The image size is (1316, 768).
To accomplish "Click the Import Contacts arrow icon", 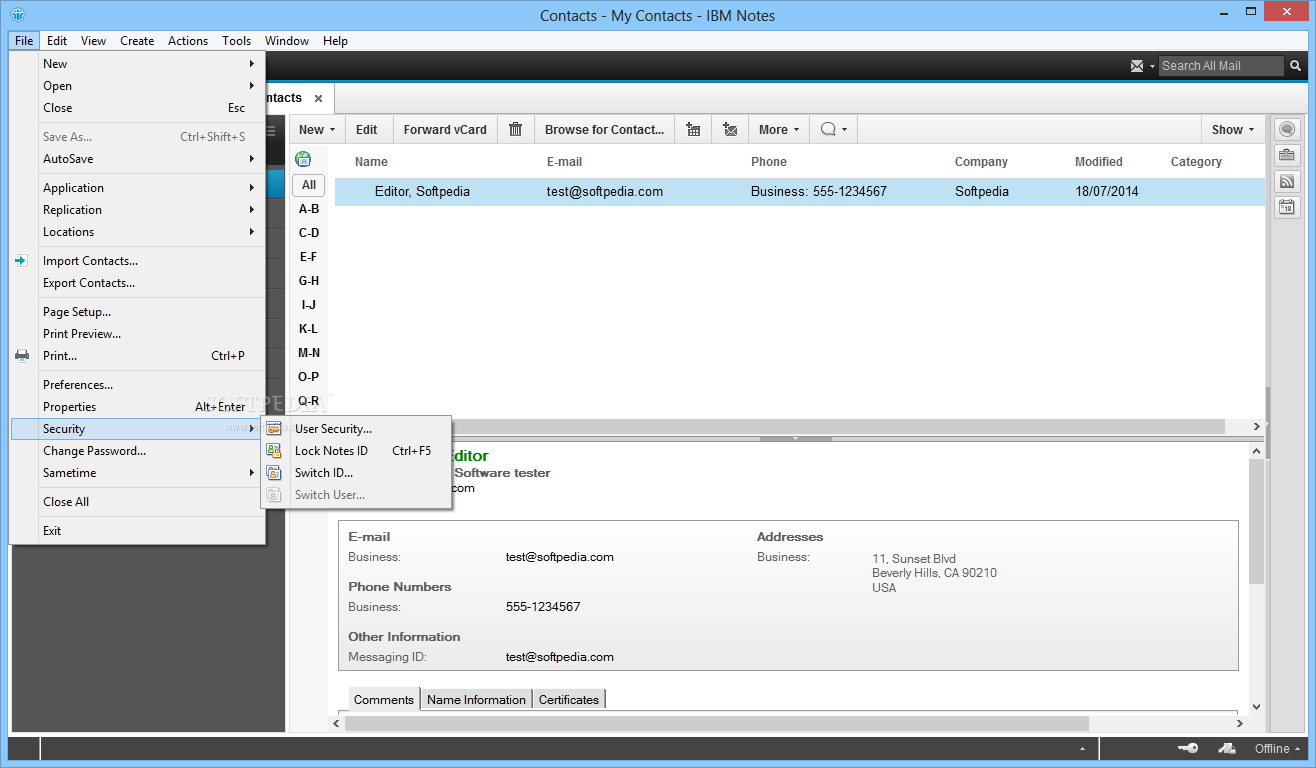I will point(21,260).
